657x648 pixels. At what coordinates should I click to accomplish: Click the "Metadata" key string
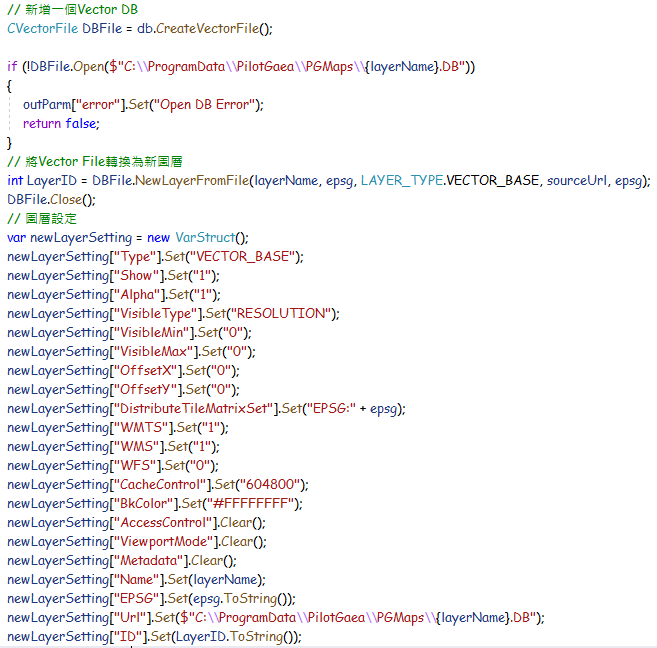point(150,560)
